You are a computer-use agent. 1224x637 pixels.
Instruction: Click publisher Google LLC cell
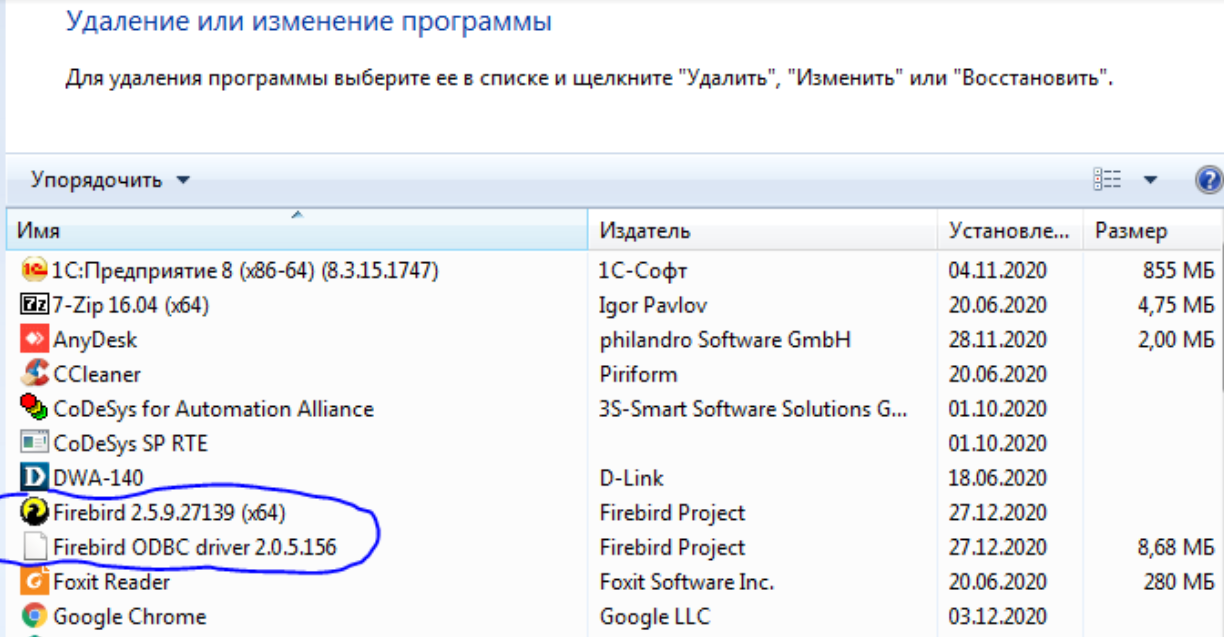pos(654,617)
